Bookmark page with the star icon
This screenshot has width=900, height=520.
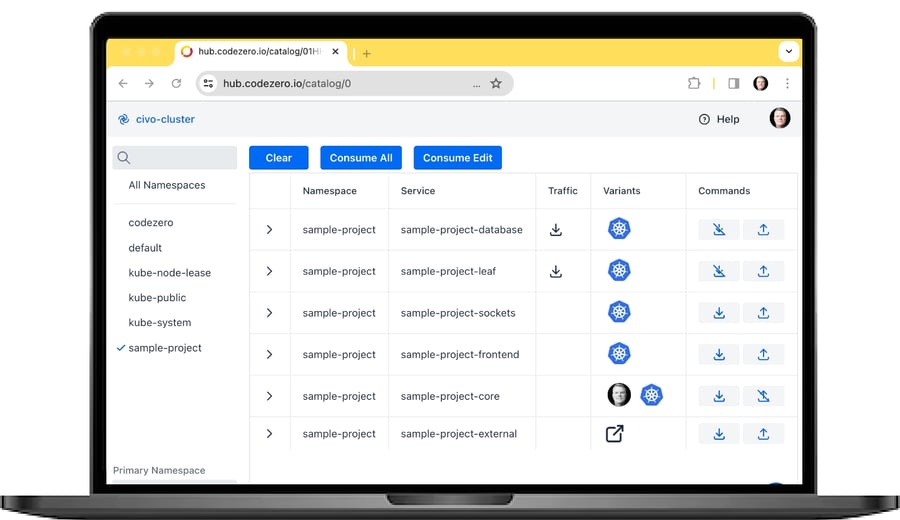tap(496, 84)
